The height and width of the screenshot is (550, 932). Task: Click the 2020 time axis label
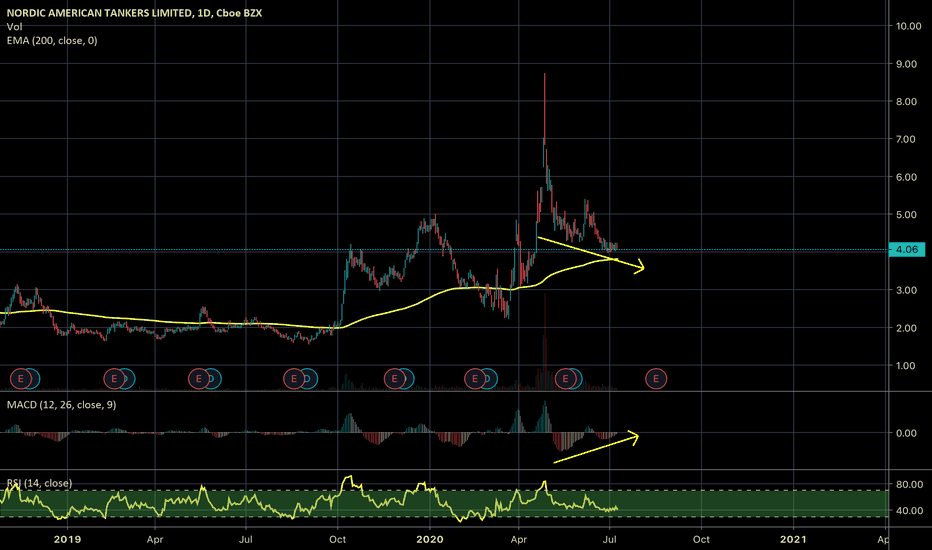tap(430, 539)
